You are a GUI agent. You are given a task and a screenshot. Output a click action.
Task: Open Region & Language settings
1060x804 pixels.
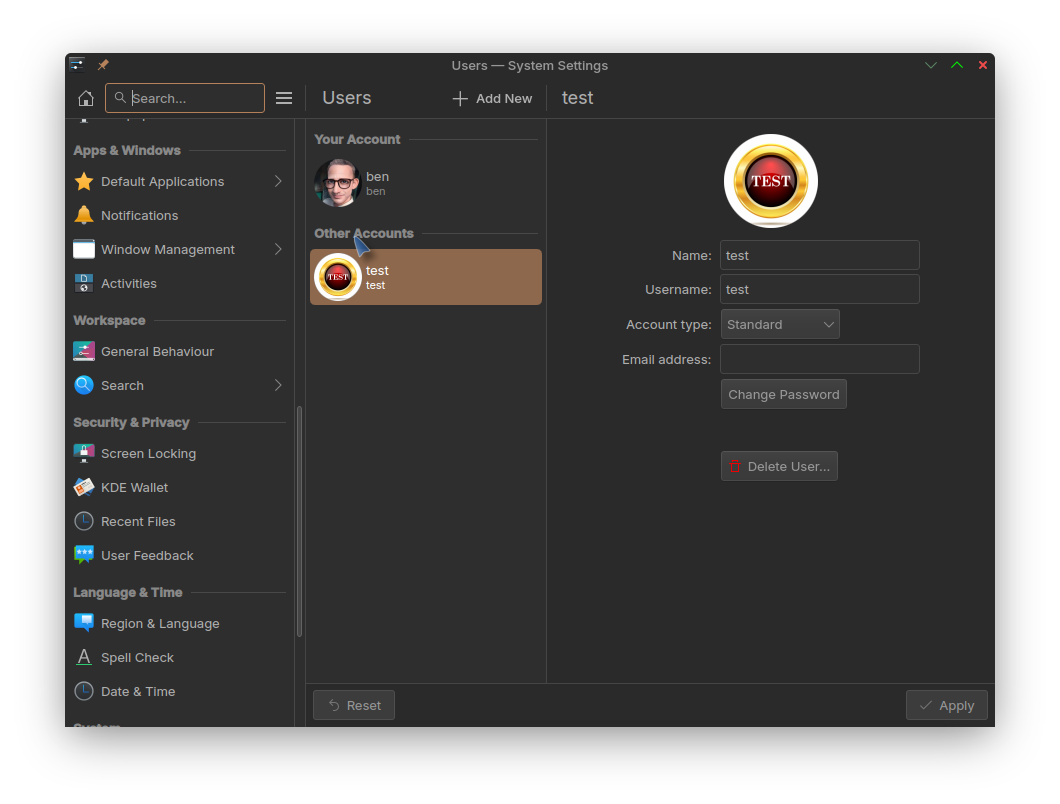coord(179,623)
